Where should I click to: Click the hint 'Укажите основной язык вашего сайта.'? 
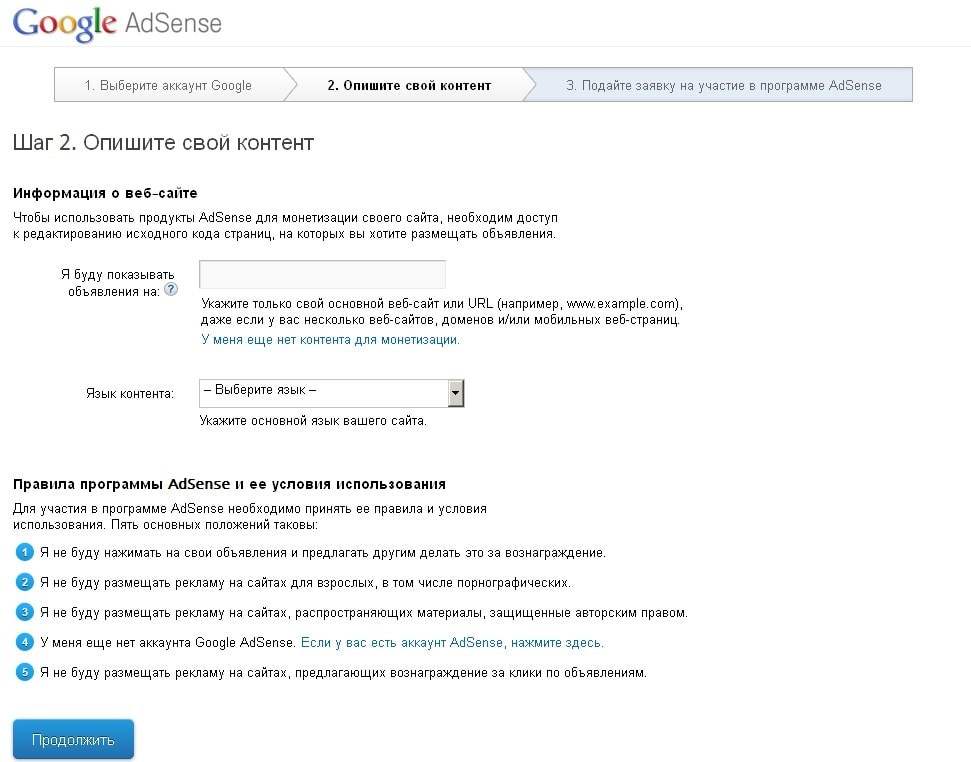(x=313, y=421)
